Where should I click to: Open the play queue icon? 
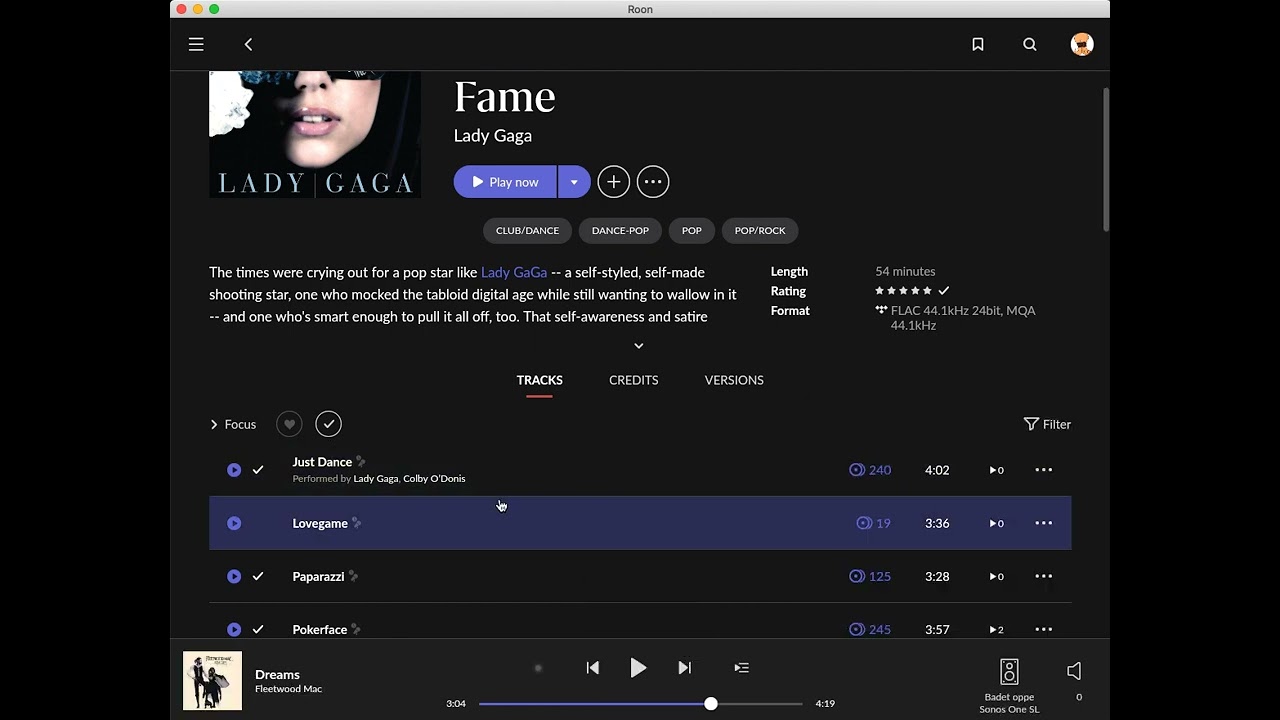point(741,668)
